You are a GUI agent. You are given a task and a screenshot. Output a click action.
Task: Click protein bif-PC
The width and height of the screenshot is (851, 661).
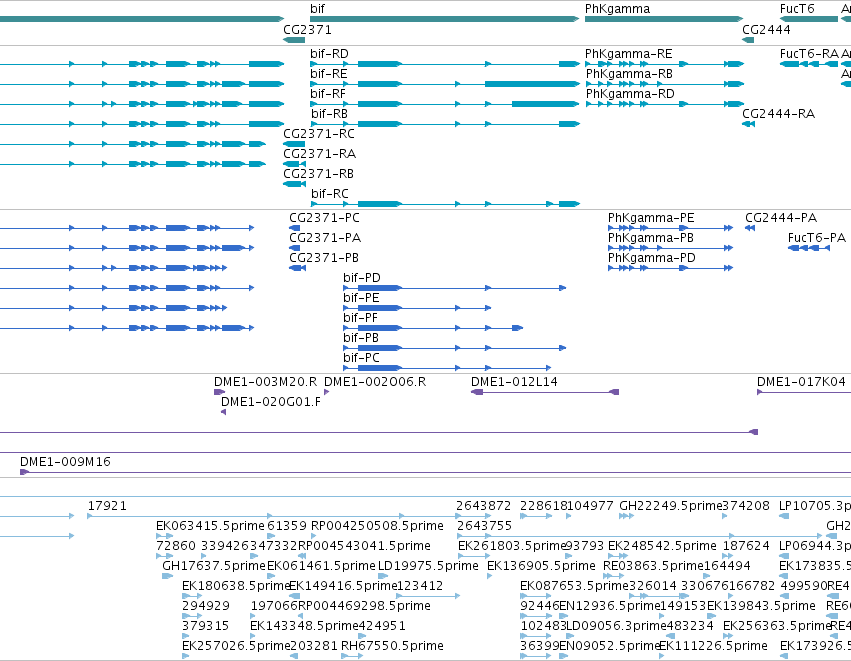[x=447, y=368]
